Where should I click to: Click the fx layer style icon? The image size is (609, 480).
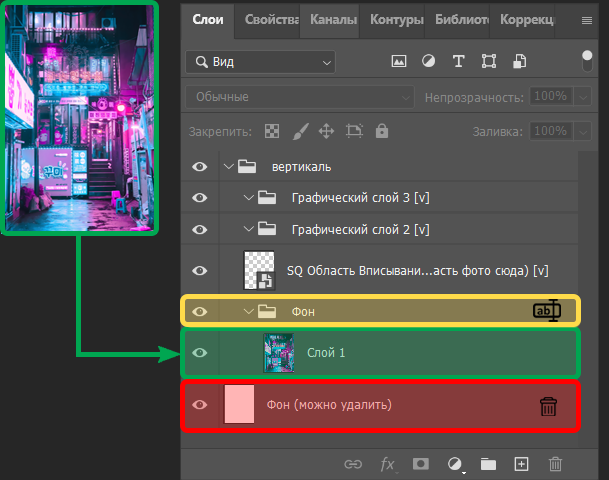[x=387, y=464]
